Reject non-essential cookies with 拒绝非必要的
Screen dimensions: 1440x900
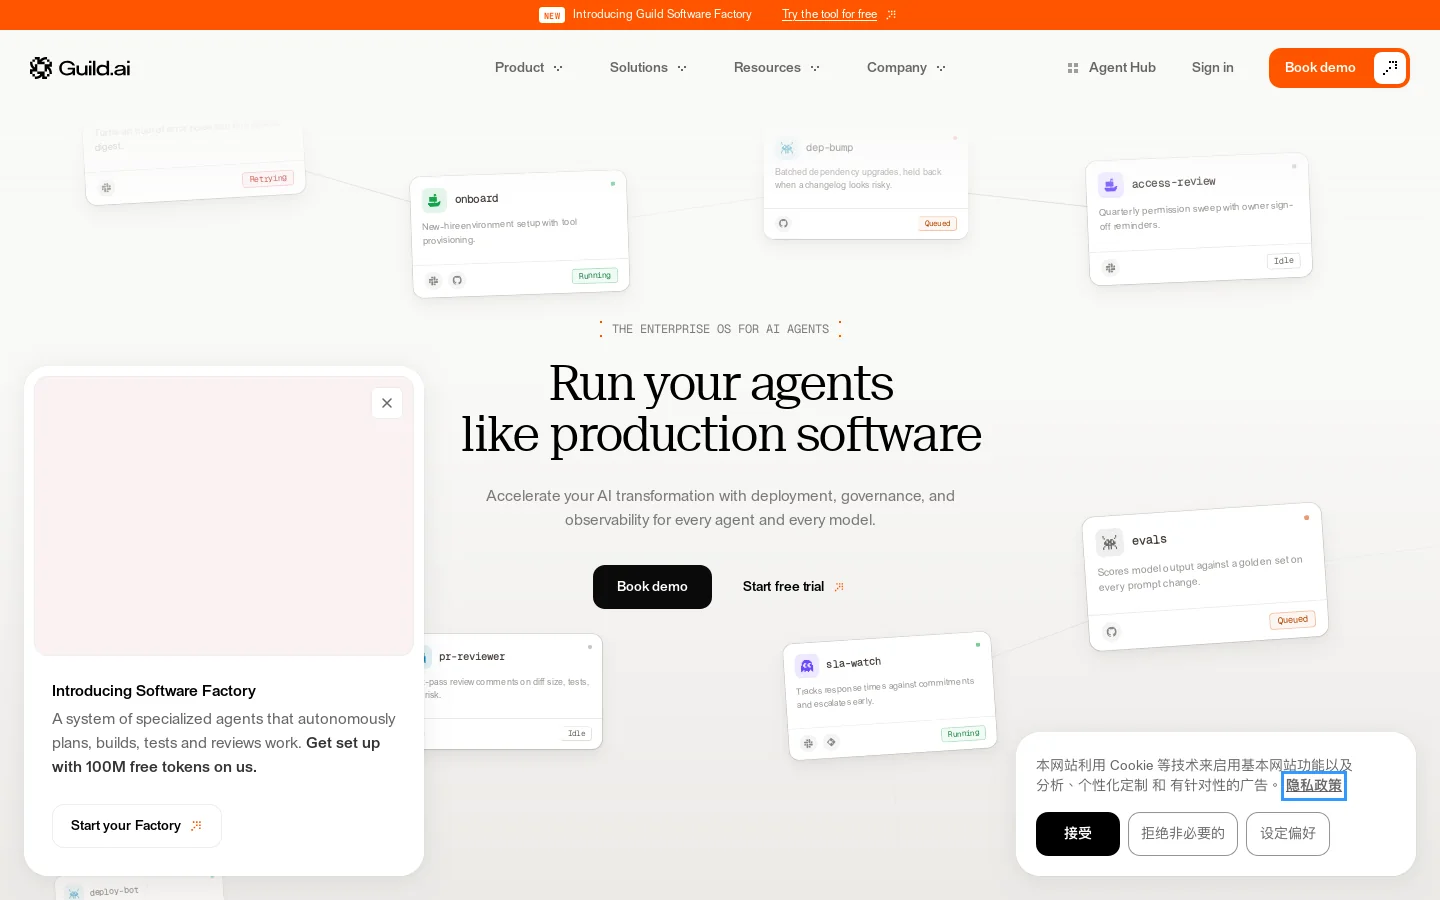pyautogui.click(x=1183, y=834)
